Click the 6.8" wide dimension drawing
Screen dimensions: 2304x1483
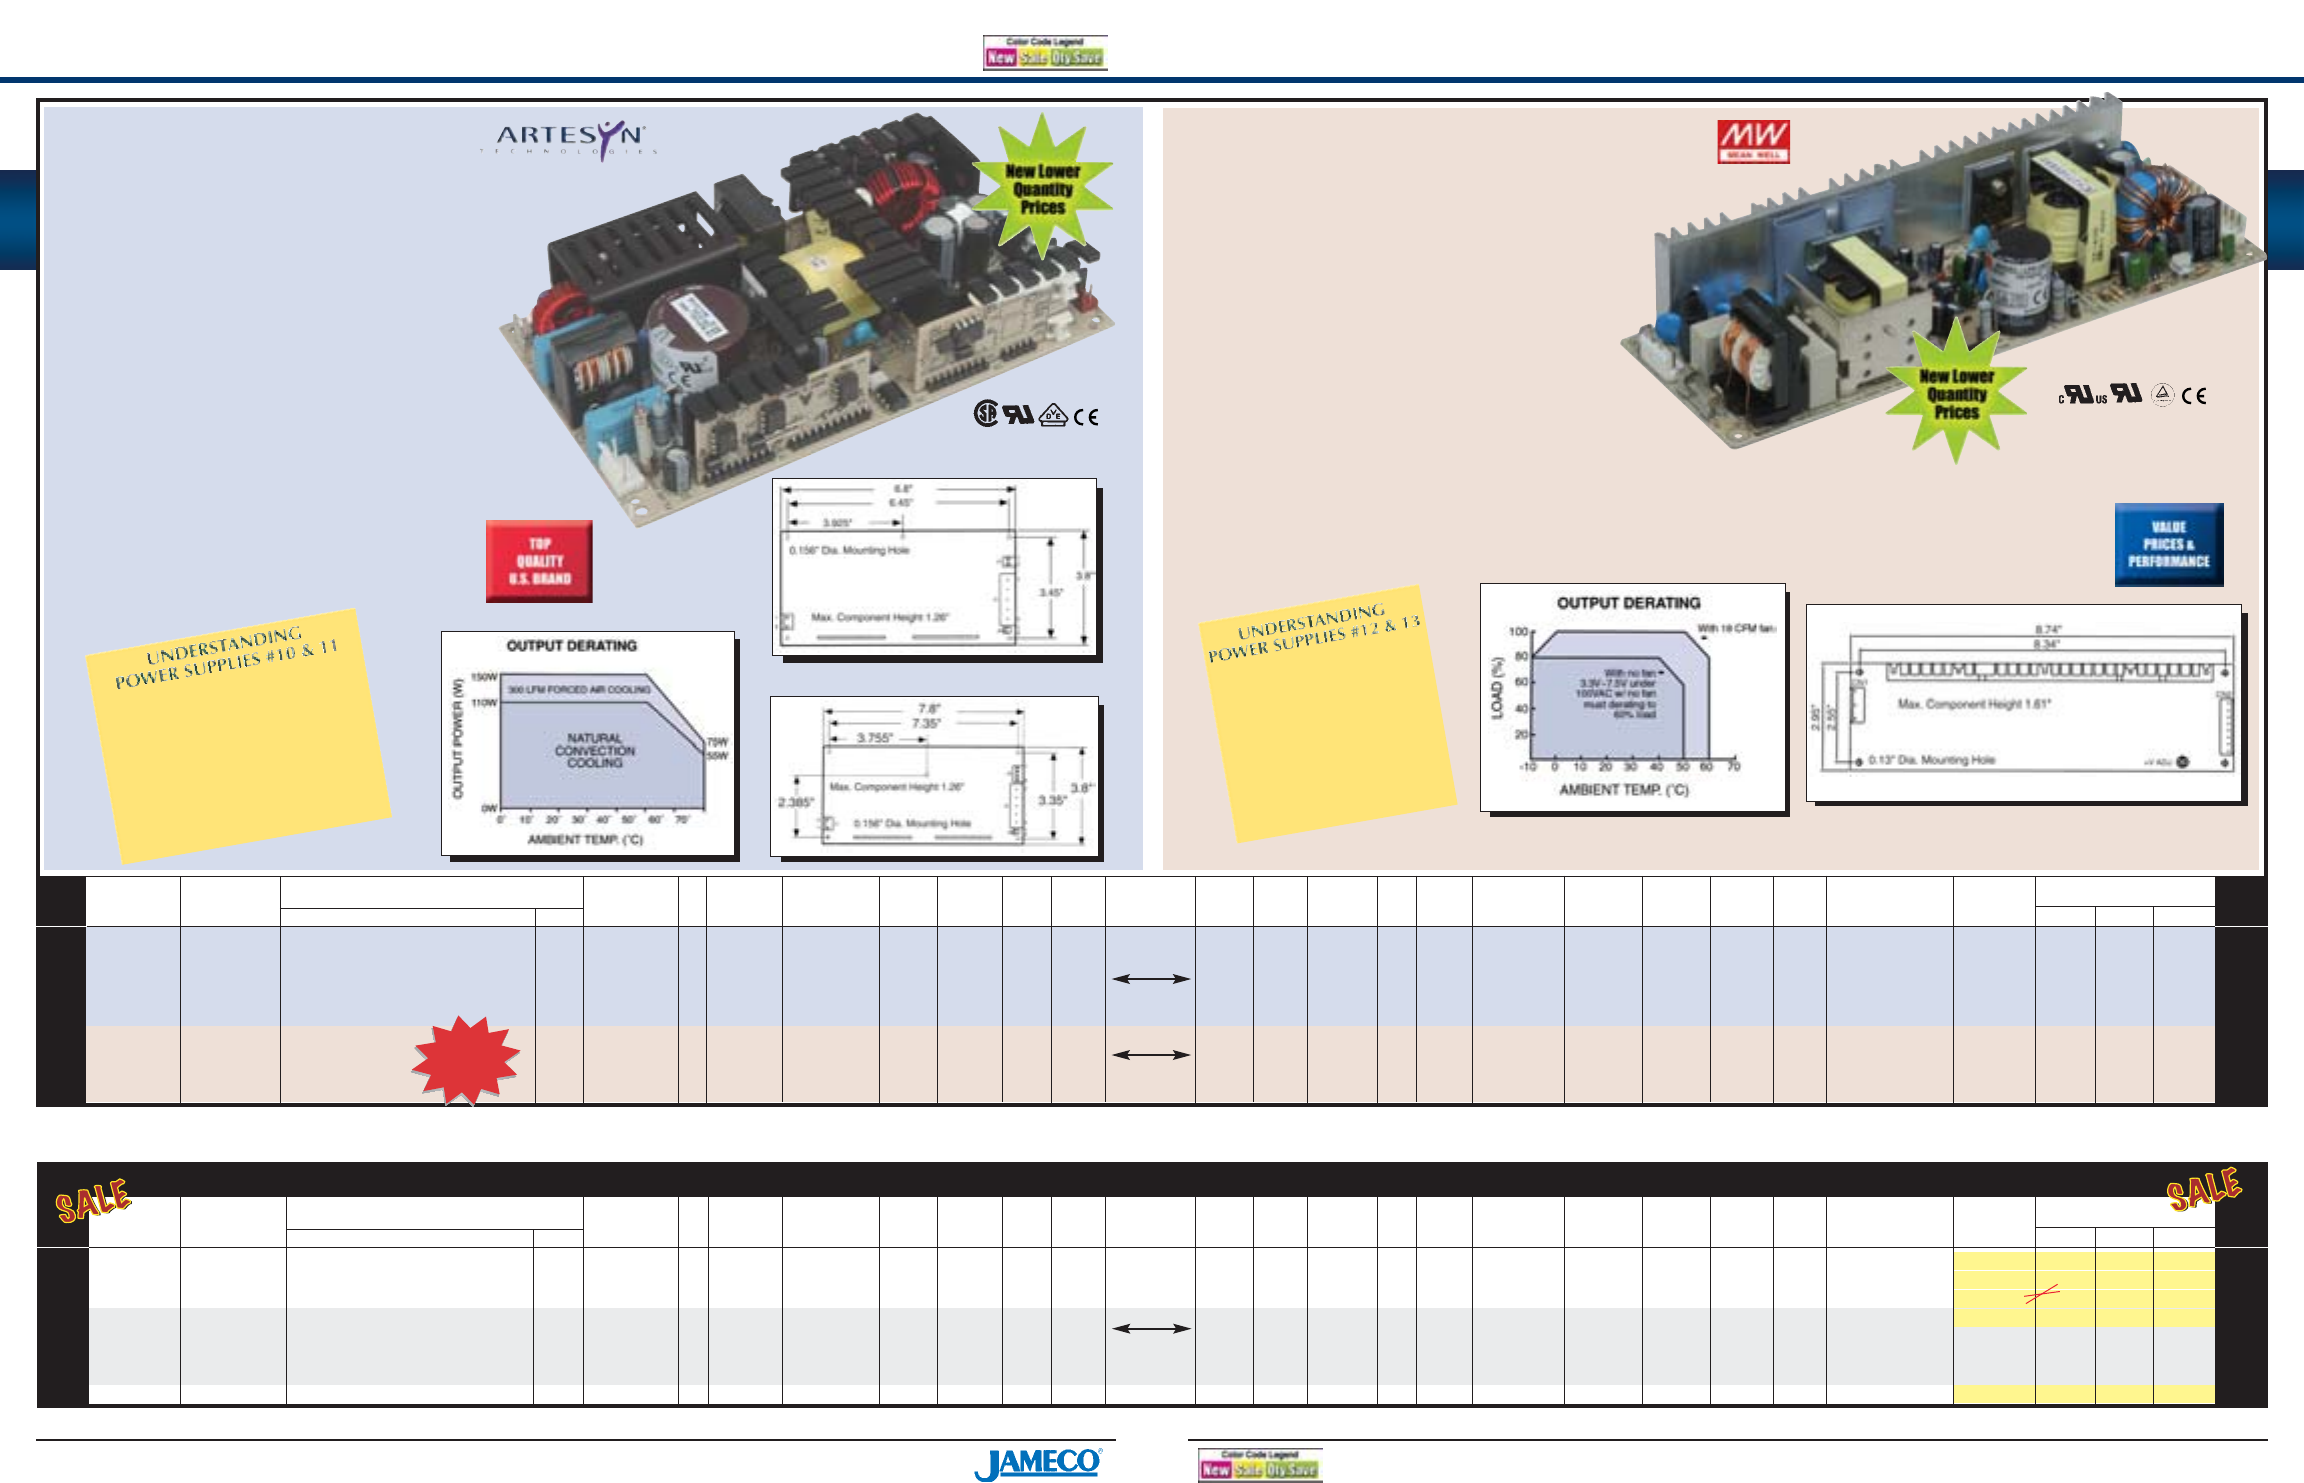coord(934,567)
